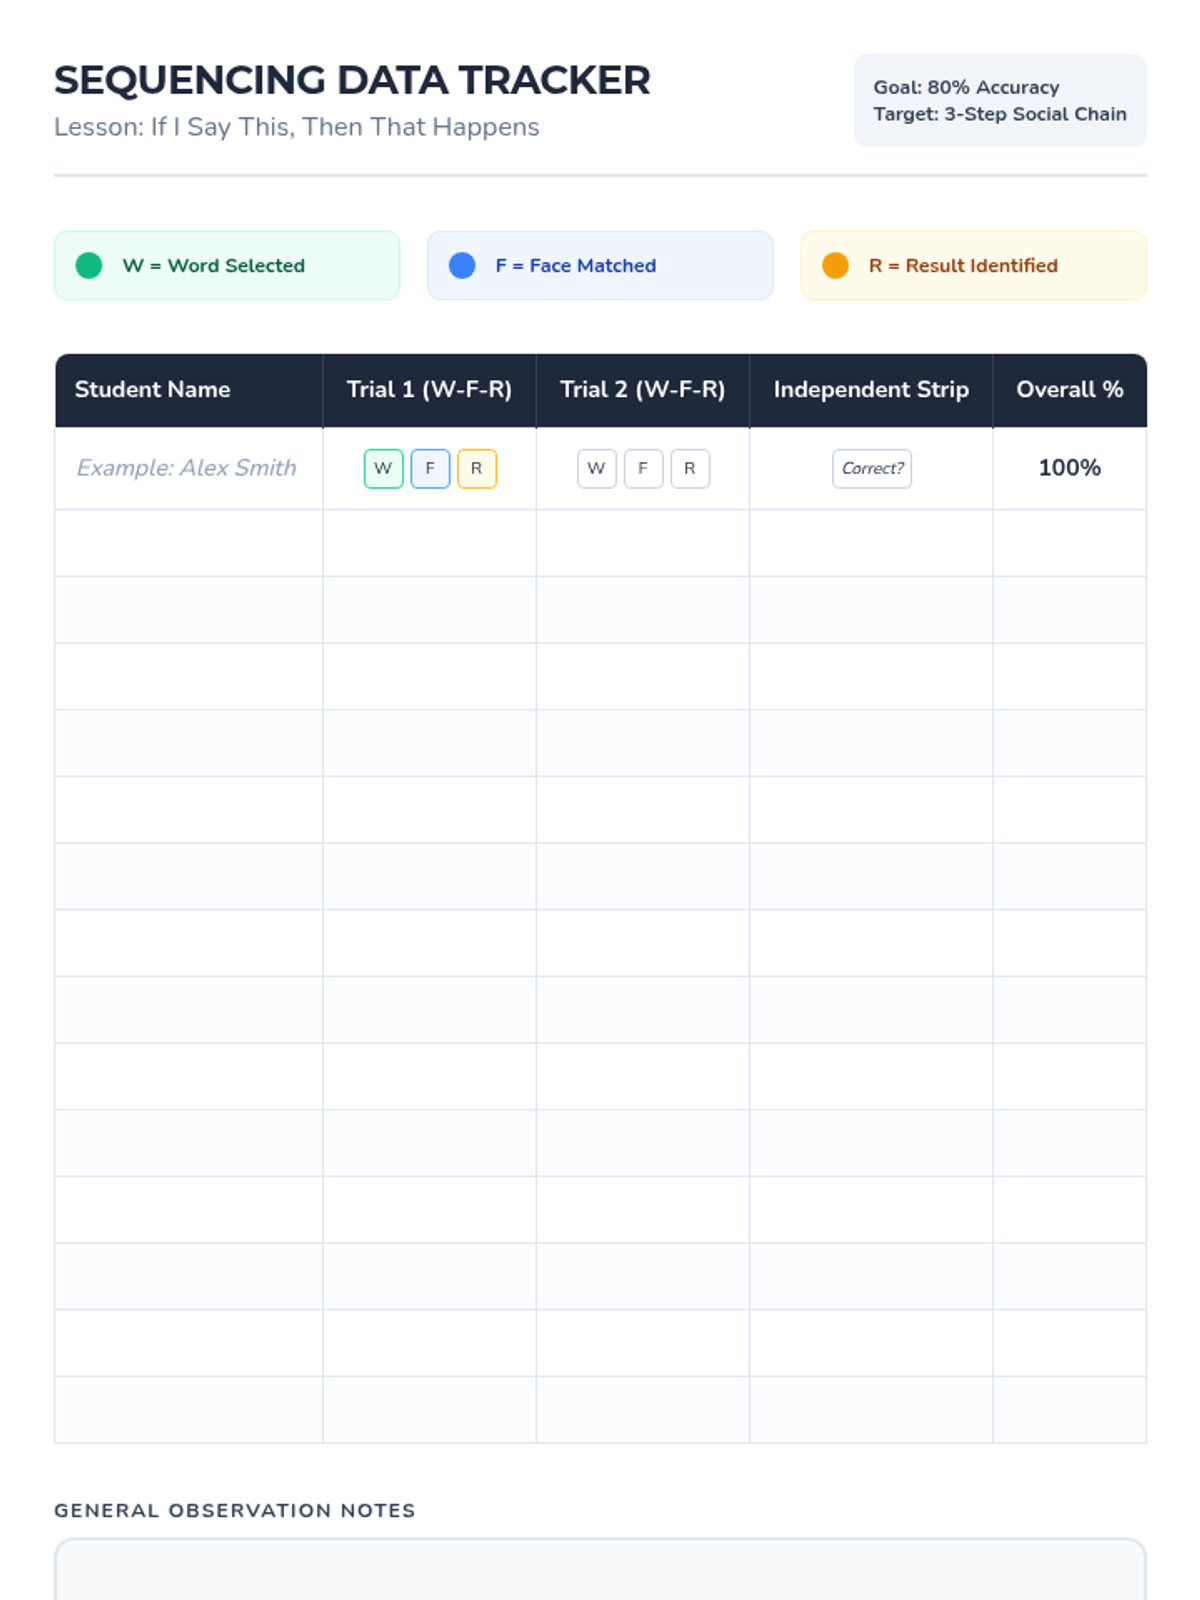Click the 100% overall score cell

[1069, 468]
